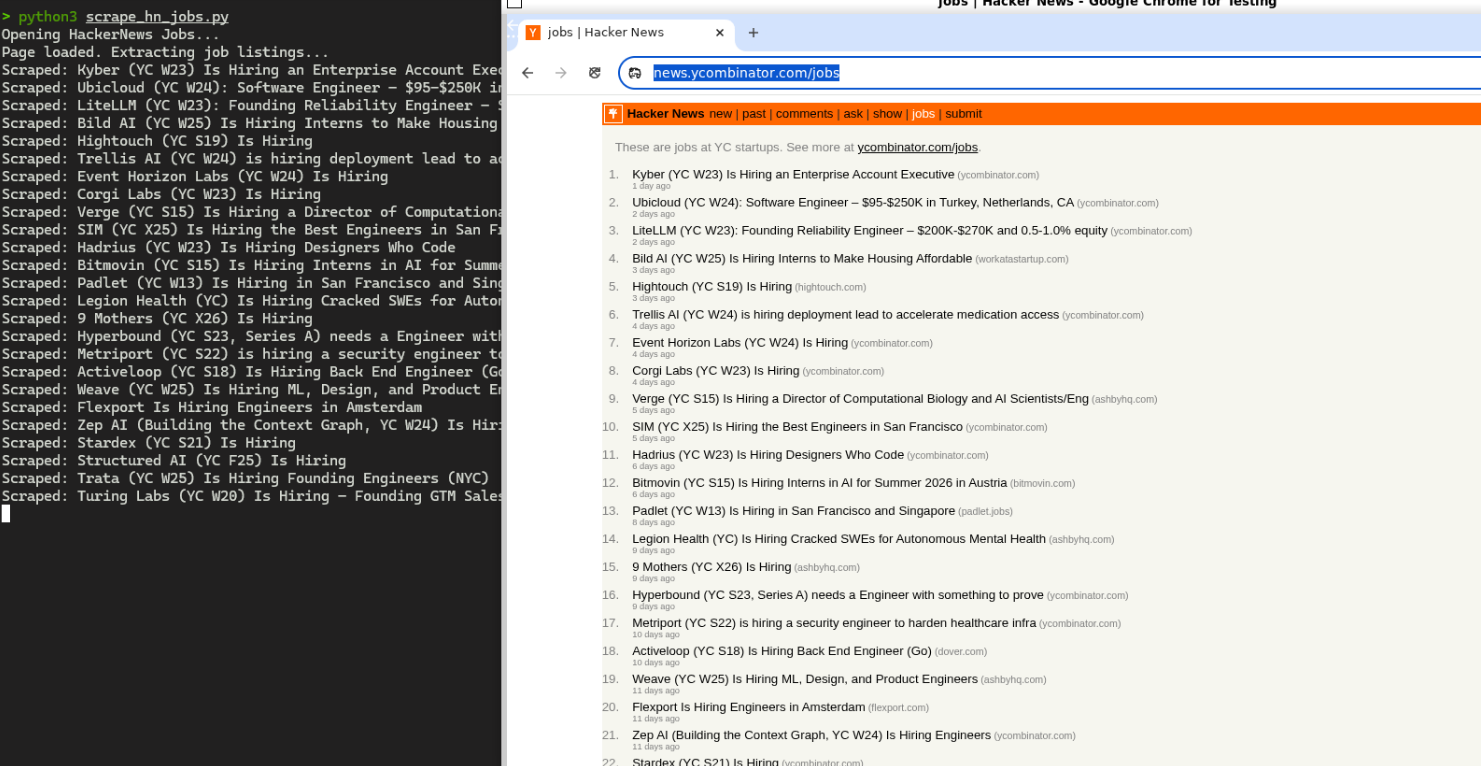Click 'Scraped: Trata (YC W25)' line in terminal
This screenshot has height=766, width=1481.
point(245,478)
